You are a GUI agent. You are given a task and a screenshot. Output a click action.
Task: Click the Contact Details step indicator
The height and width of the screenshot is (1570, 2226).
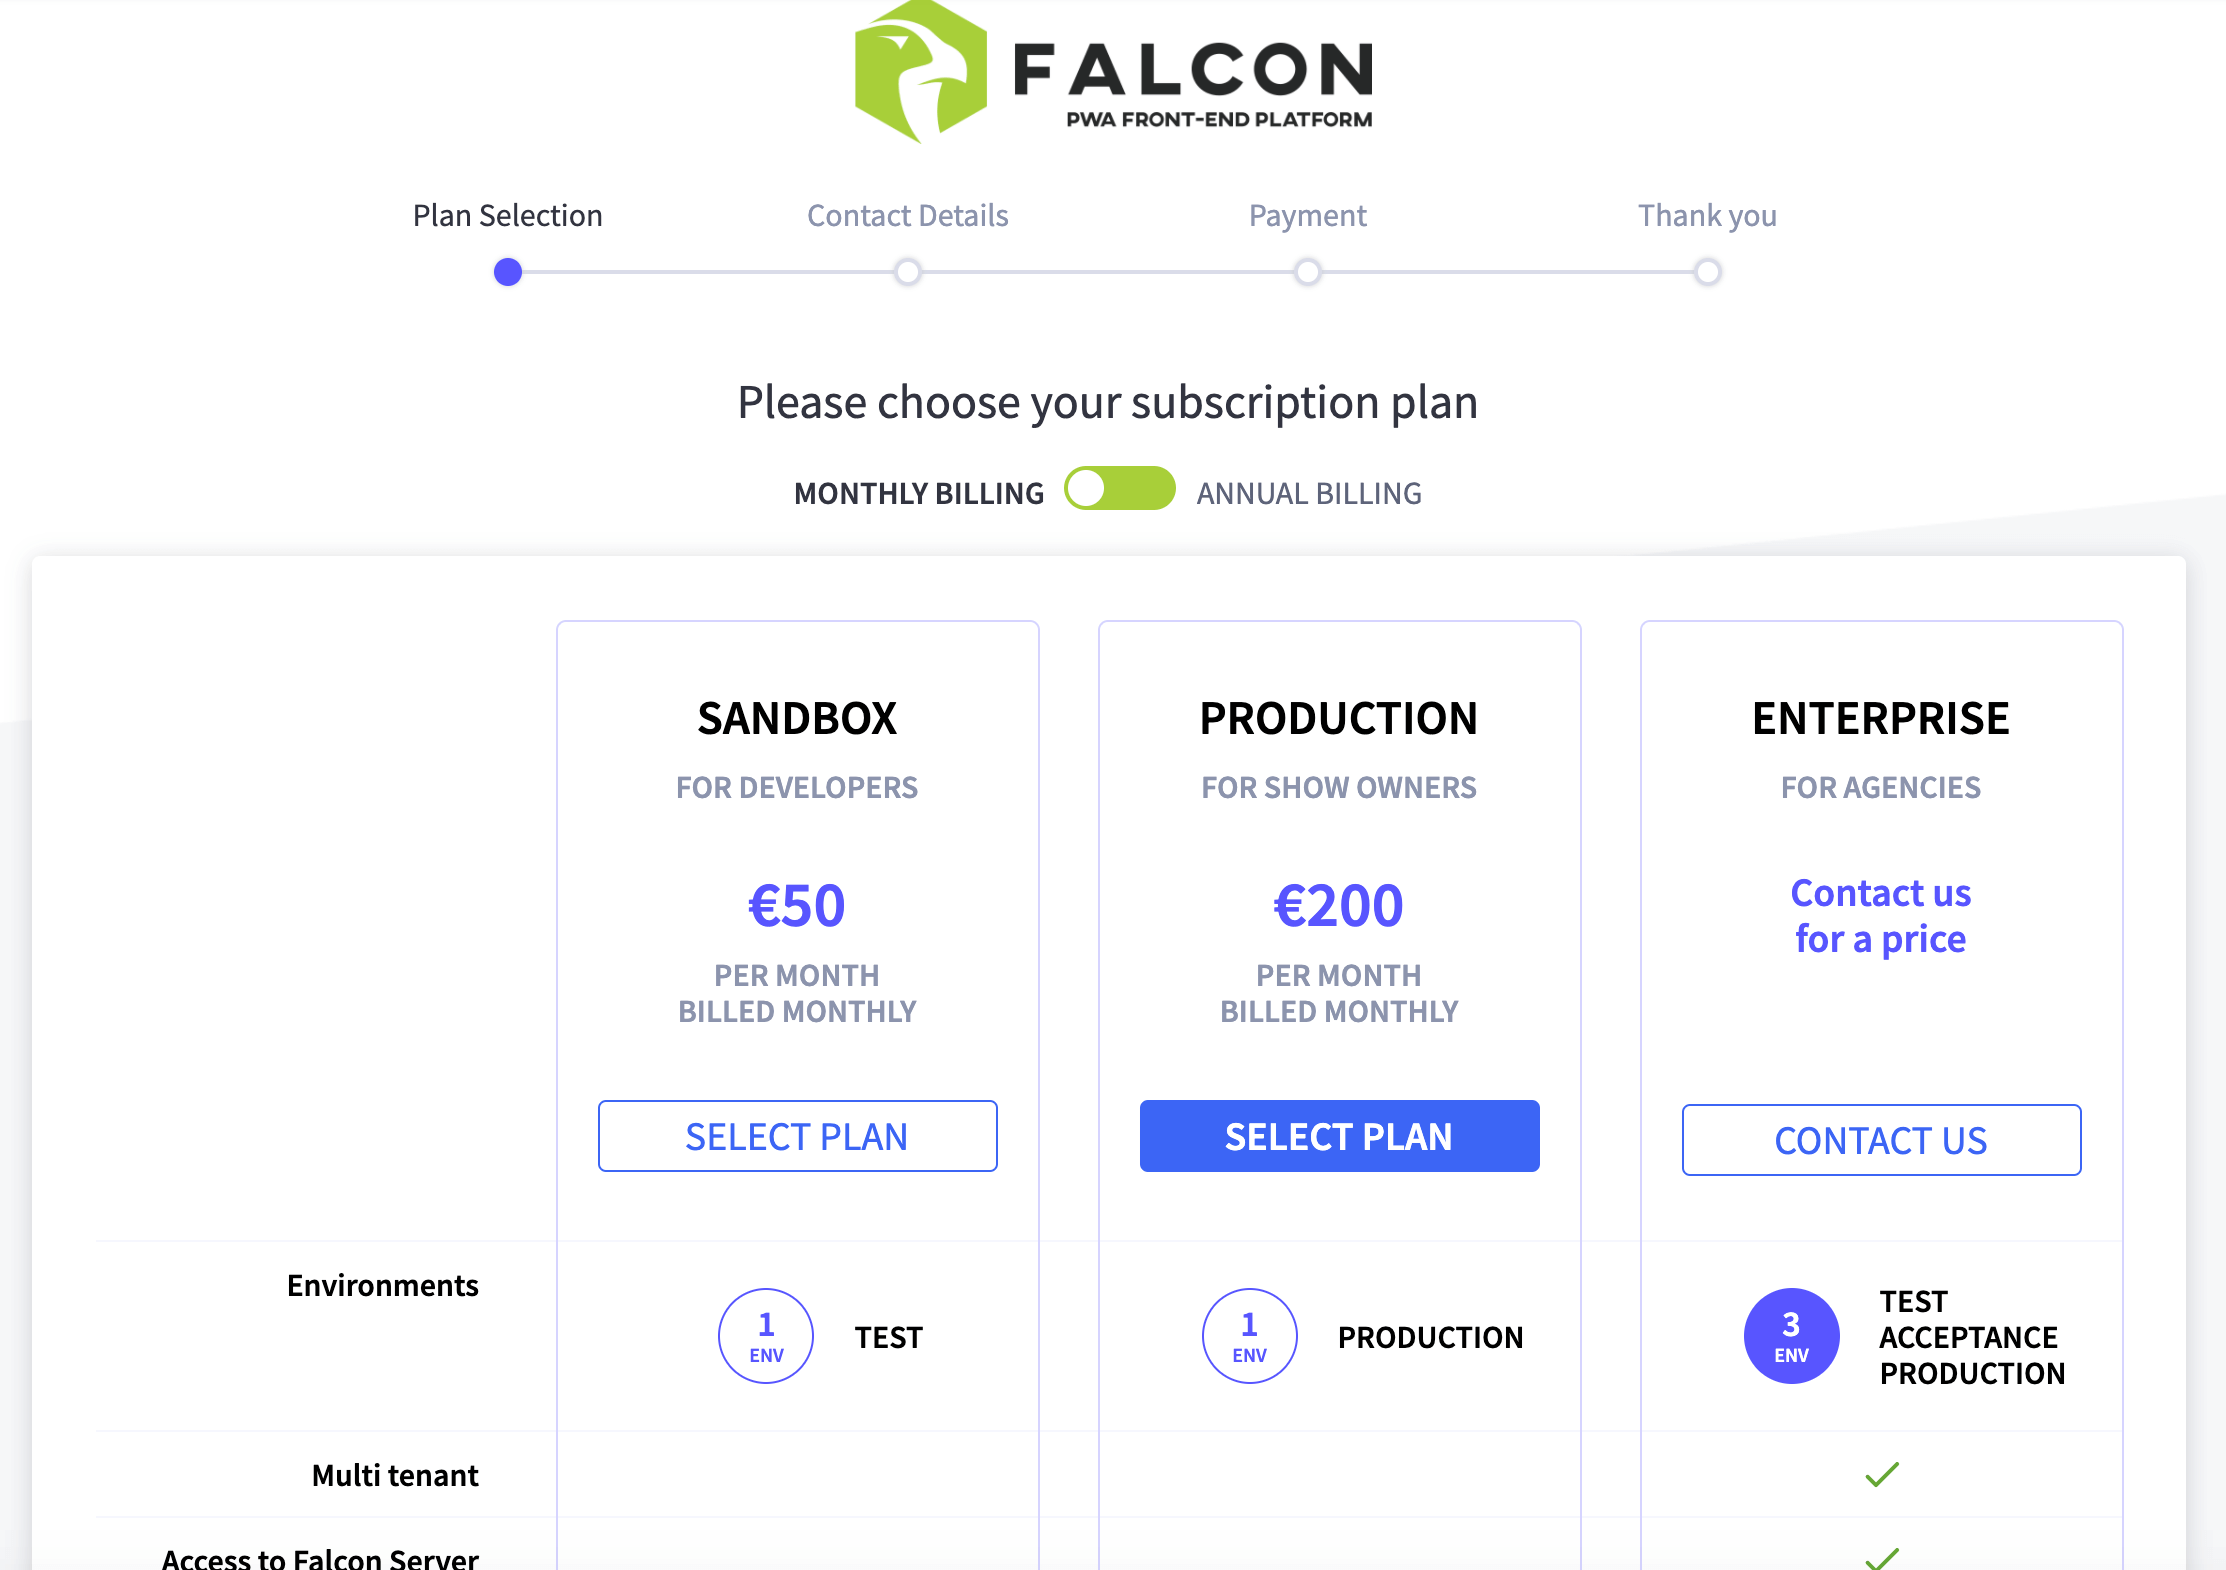(x=907, y=272)
